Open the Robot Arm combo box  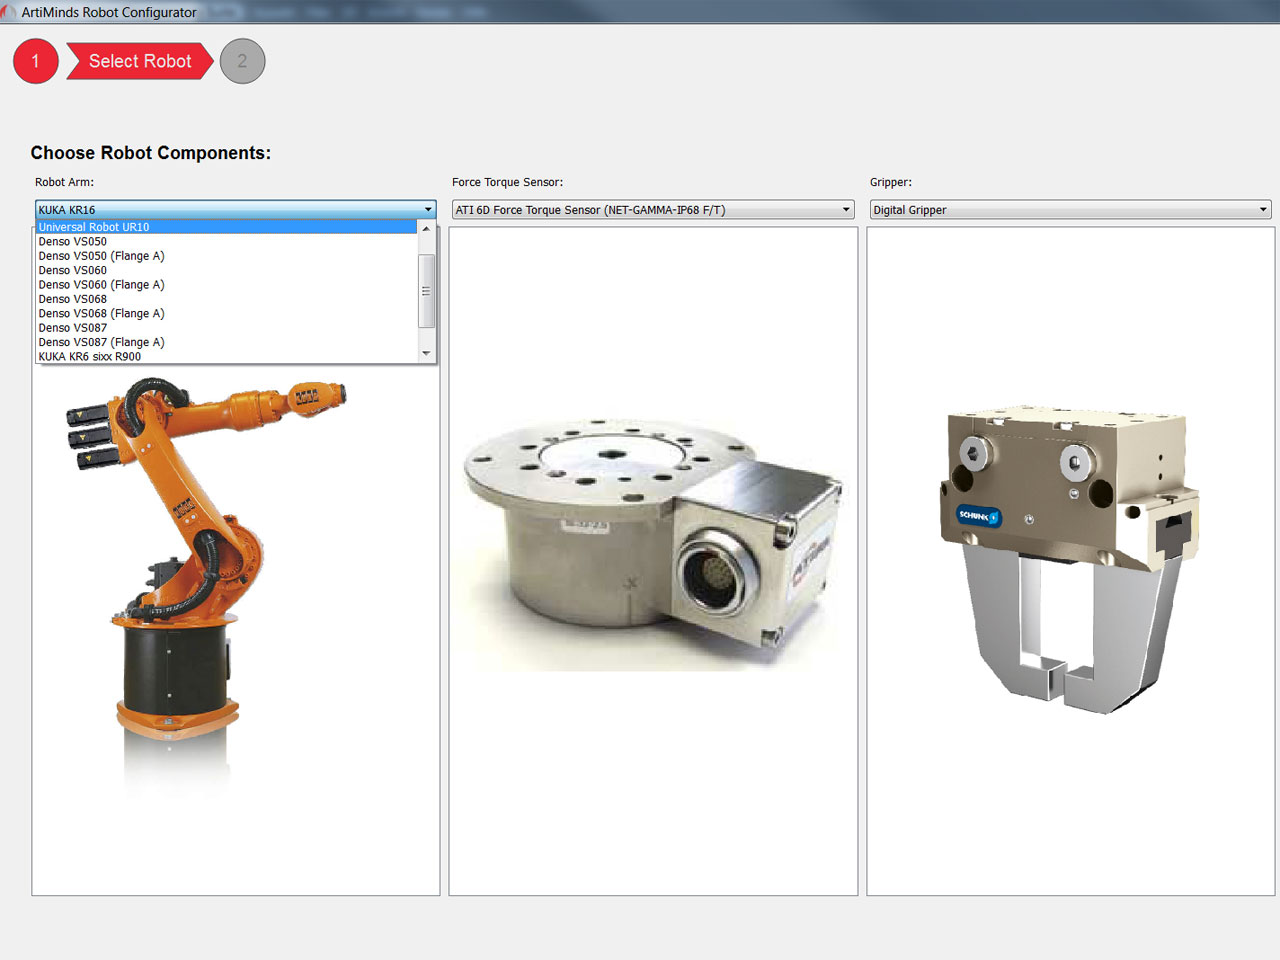[x=236, y=210]
